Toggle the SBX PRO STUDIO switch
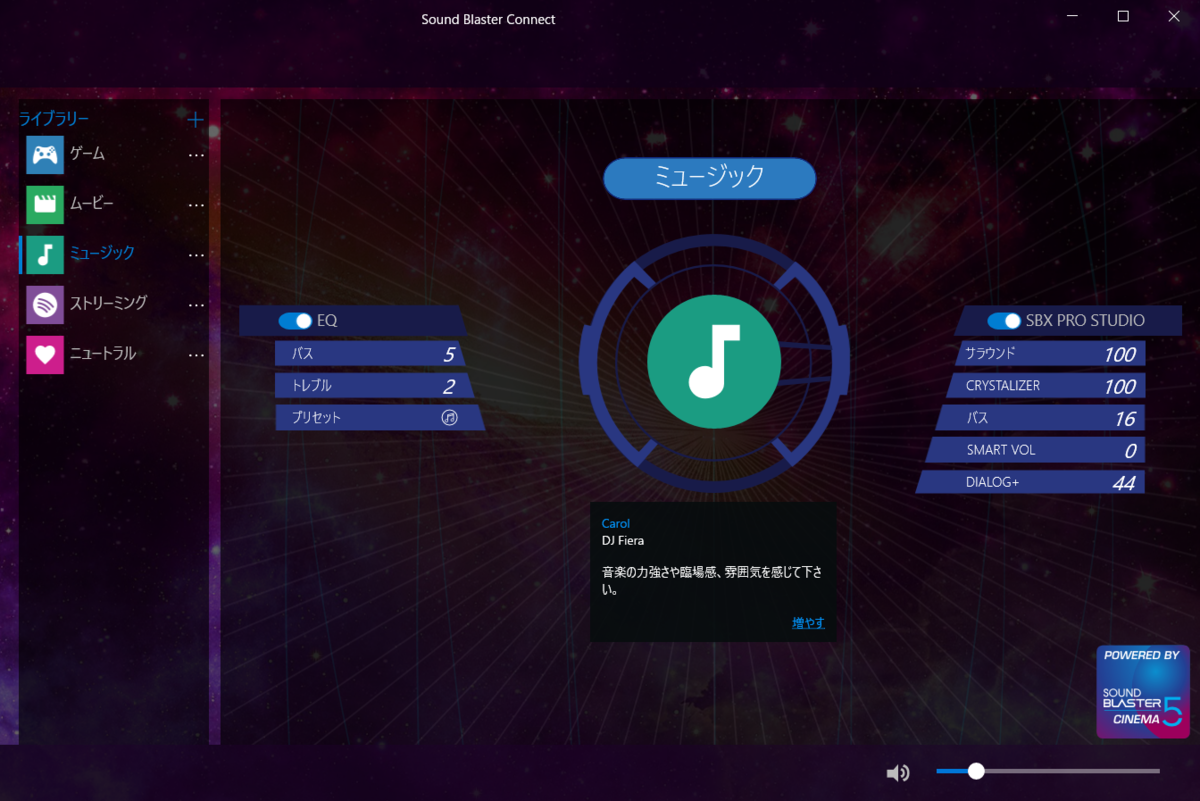This screenshot has width=1200, height=801. point(1004,321)
